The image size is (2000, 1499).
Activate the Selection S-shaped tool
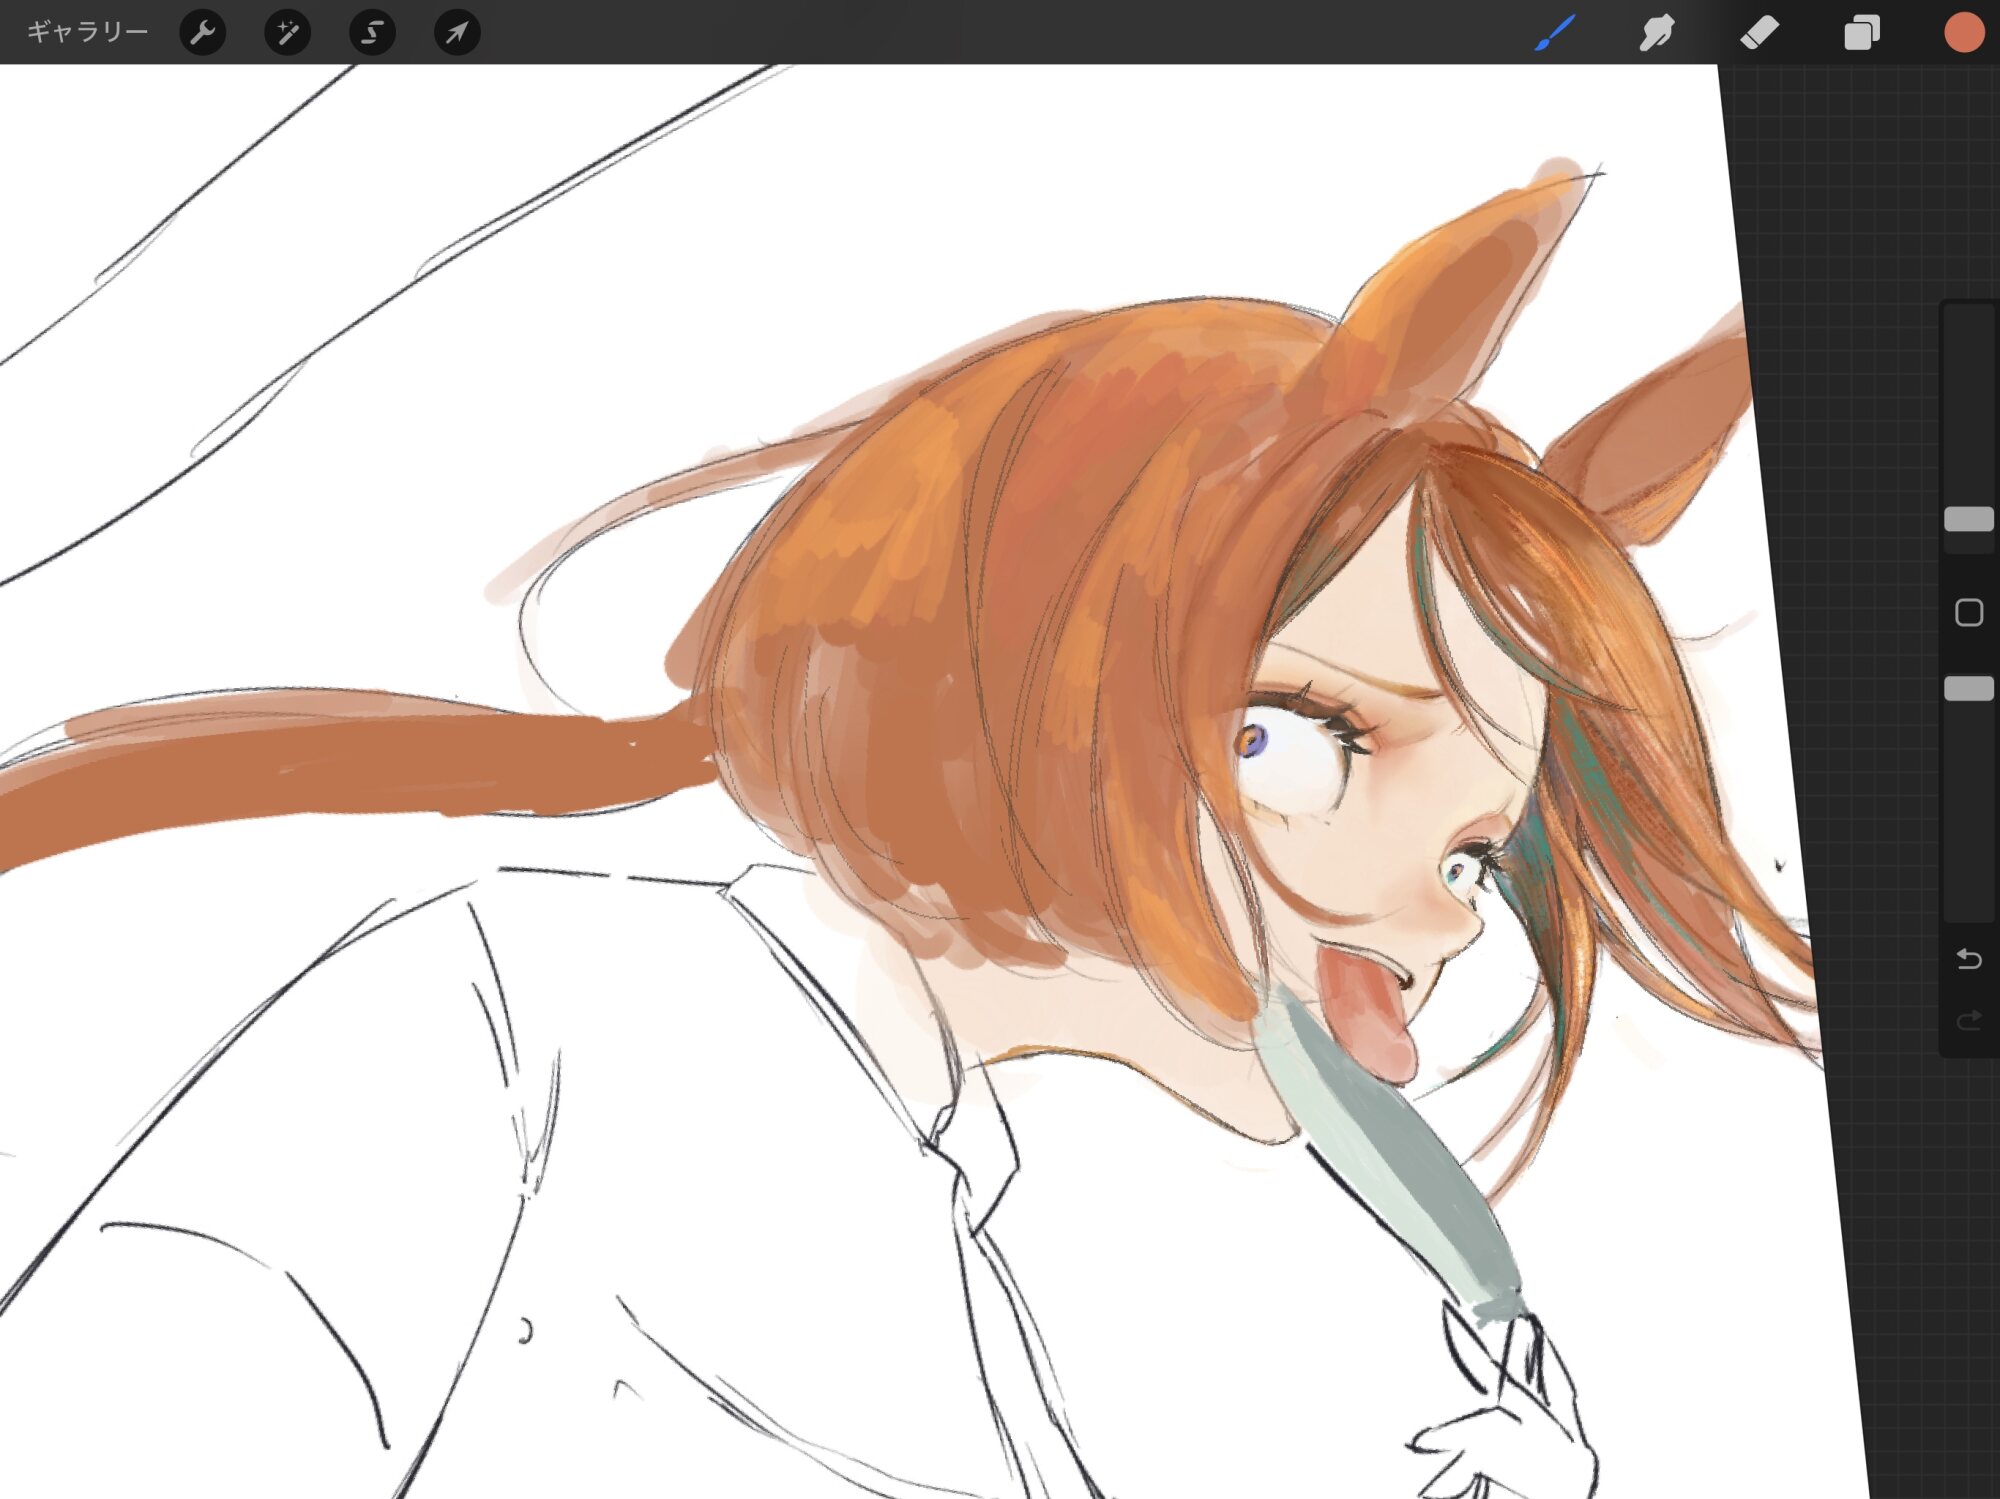click(x=372, y=33)
